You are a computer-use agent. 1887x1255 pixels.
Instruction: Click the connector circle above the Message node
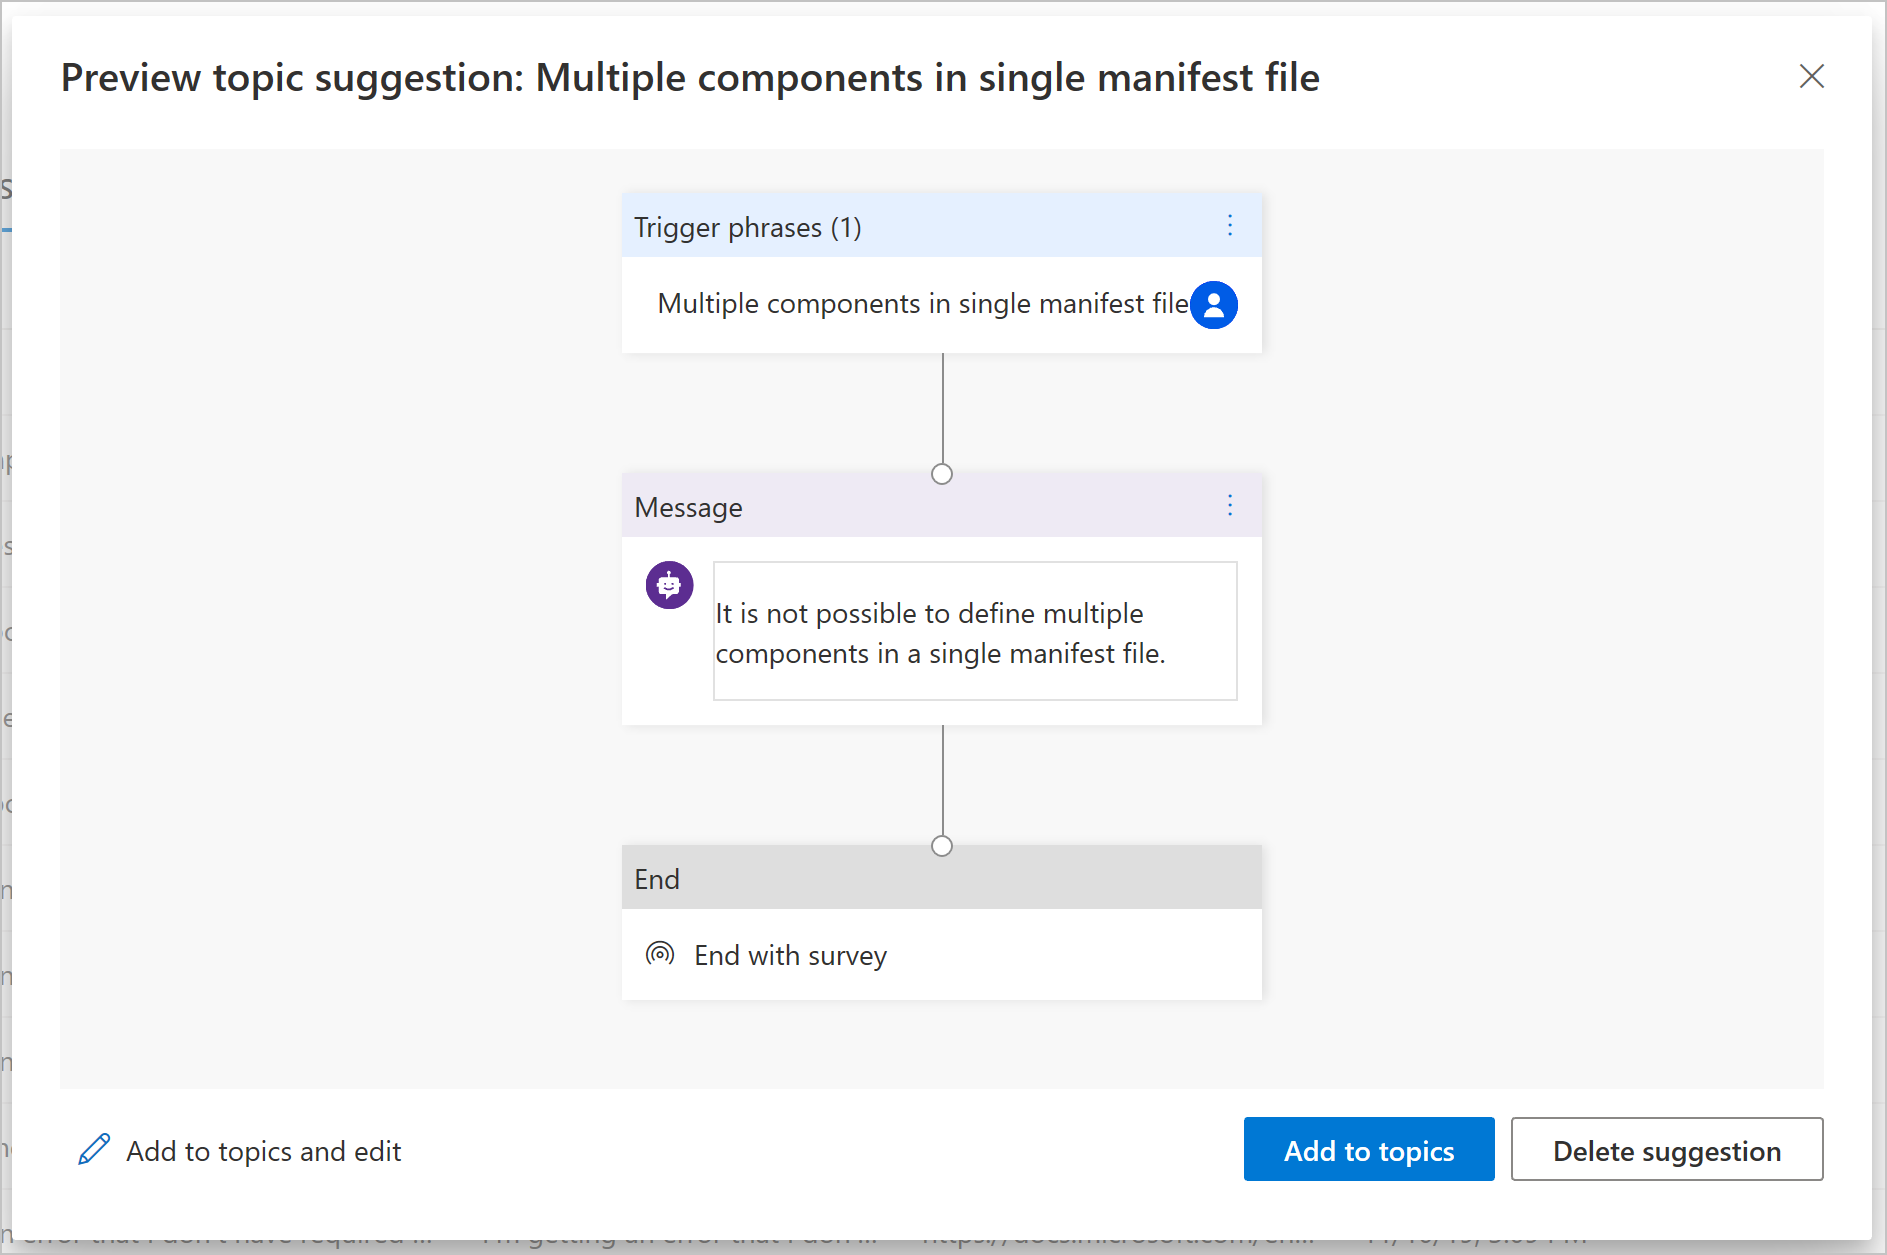[x=942, y=474]
